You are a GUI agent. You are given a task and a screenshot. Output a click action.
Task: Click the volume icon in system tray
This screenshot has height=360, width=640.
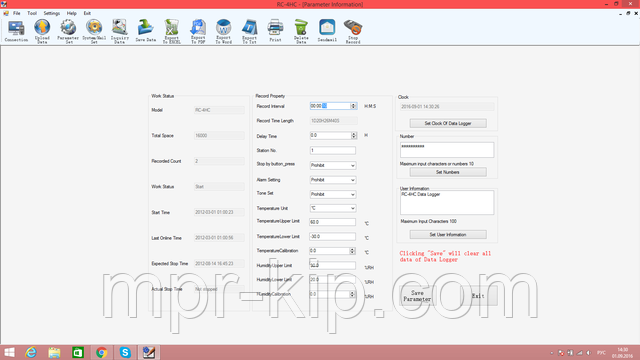(x=589, y=353)
